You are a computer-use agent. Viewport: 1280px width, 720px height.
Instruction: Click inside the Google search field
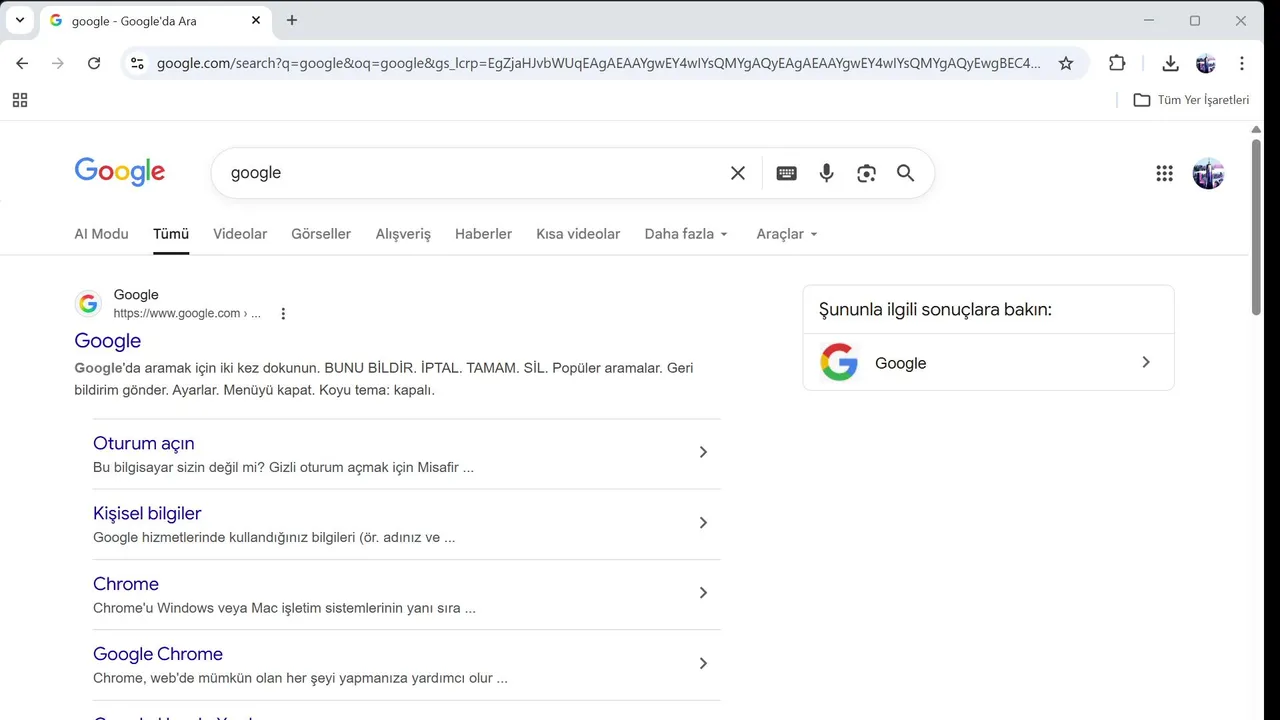(x=470, y=173)
